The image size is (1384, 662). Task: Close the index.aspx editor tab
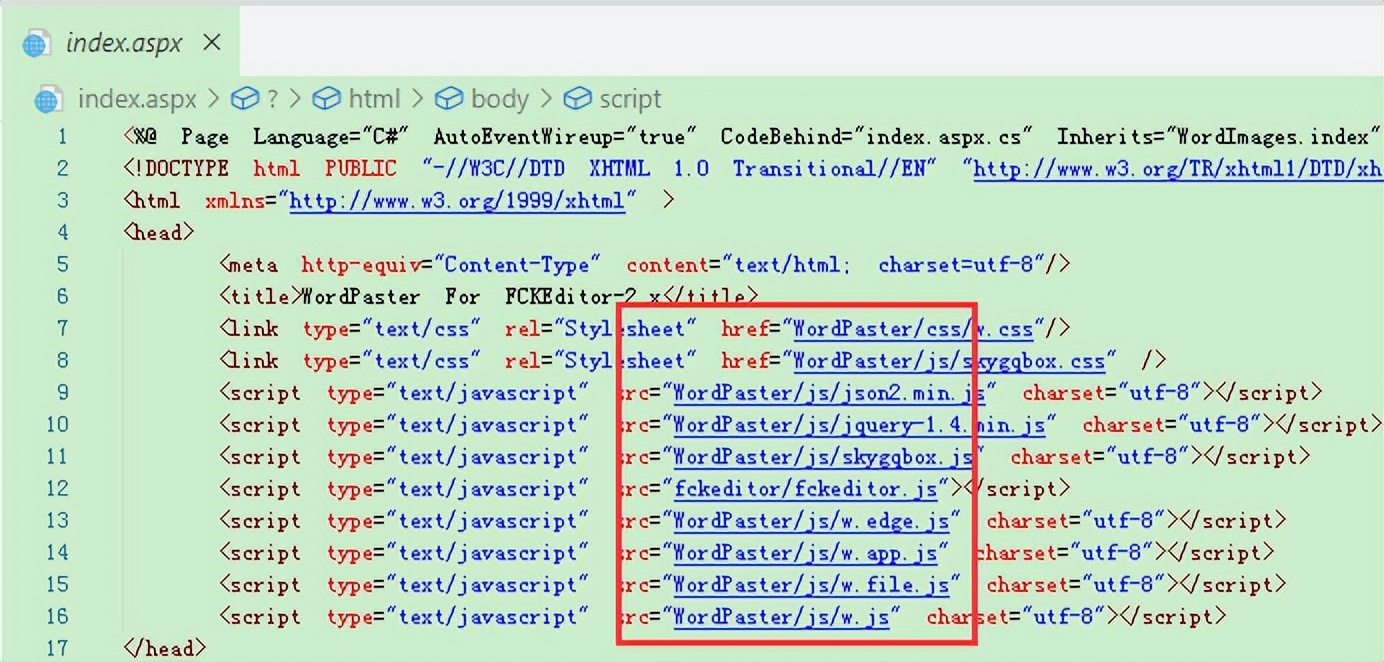click(212, 43)
